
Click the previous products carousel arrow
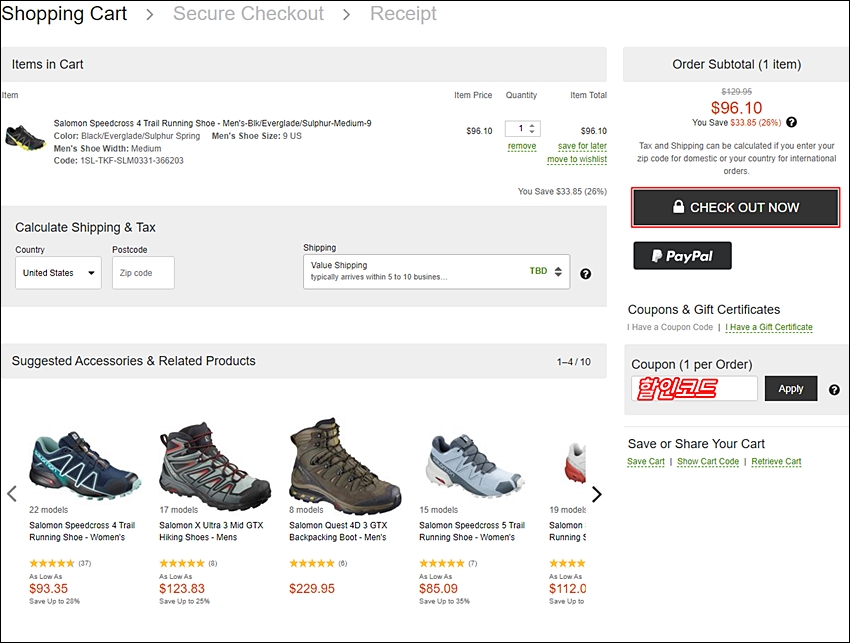[12, 494]
